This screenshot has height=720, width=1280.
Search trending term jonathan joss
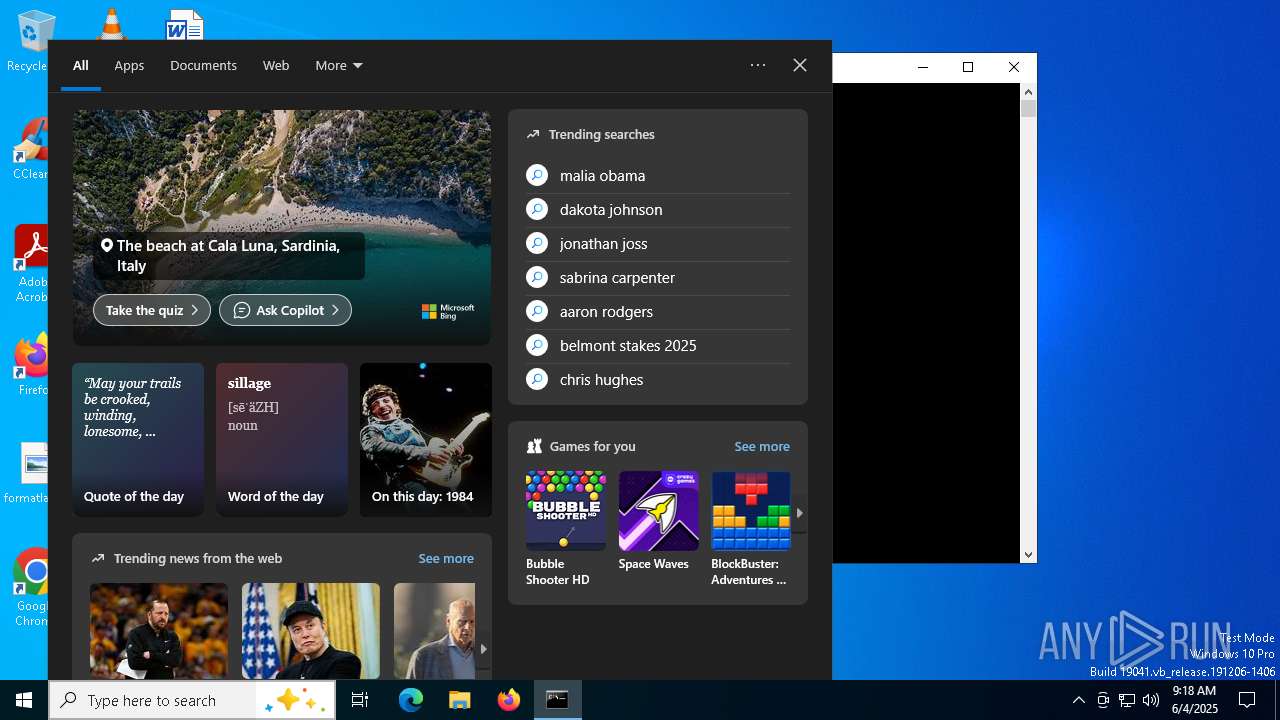tap(658, 244)
